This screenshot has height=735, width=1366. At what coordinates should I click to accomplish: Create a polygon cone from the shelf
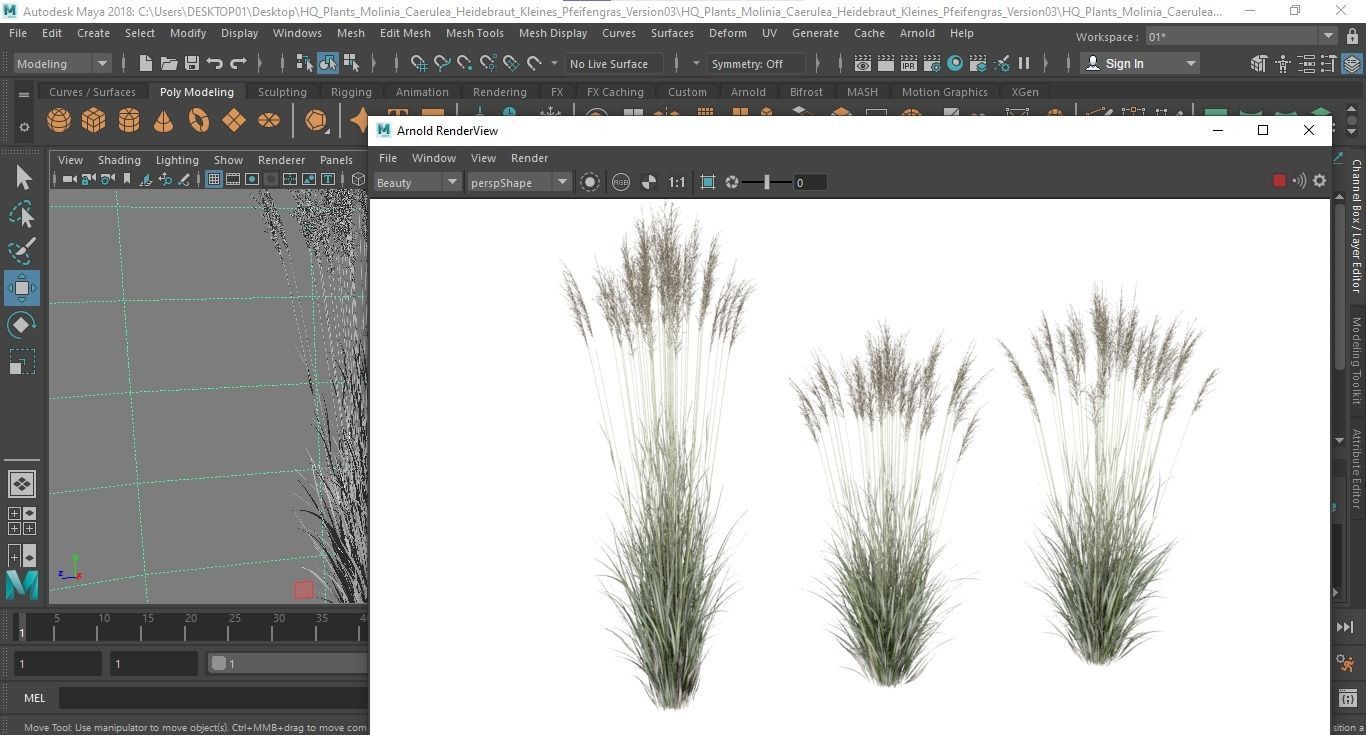click(163, 121)
